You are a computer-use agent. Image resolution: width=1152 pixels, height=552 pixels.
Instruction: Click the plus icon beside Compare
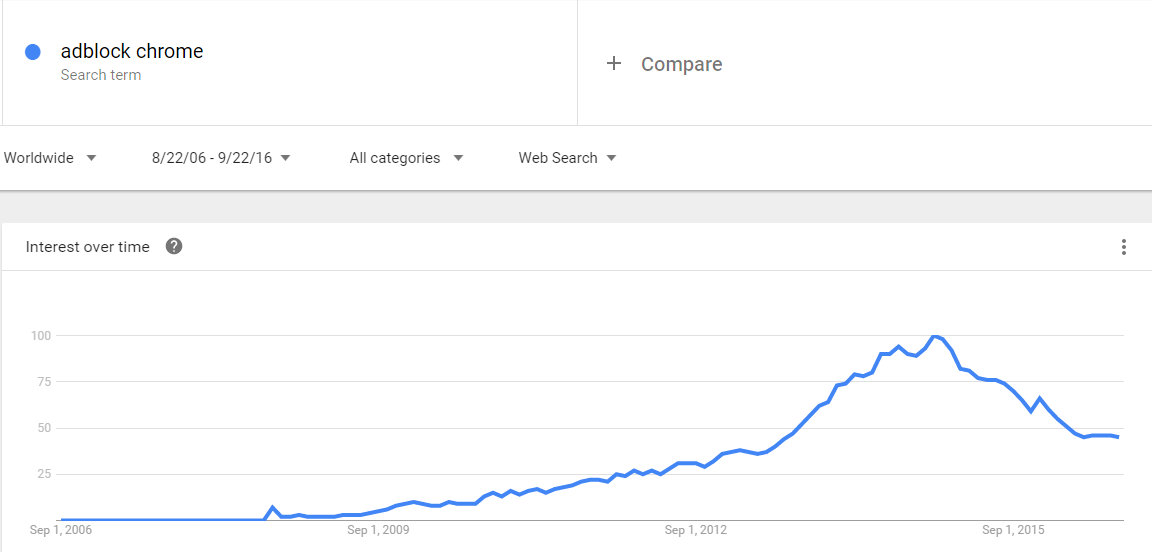coord(613,63)
